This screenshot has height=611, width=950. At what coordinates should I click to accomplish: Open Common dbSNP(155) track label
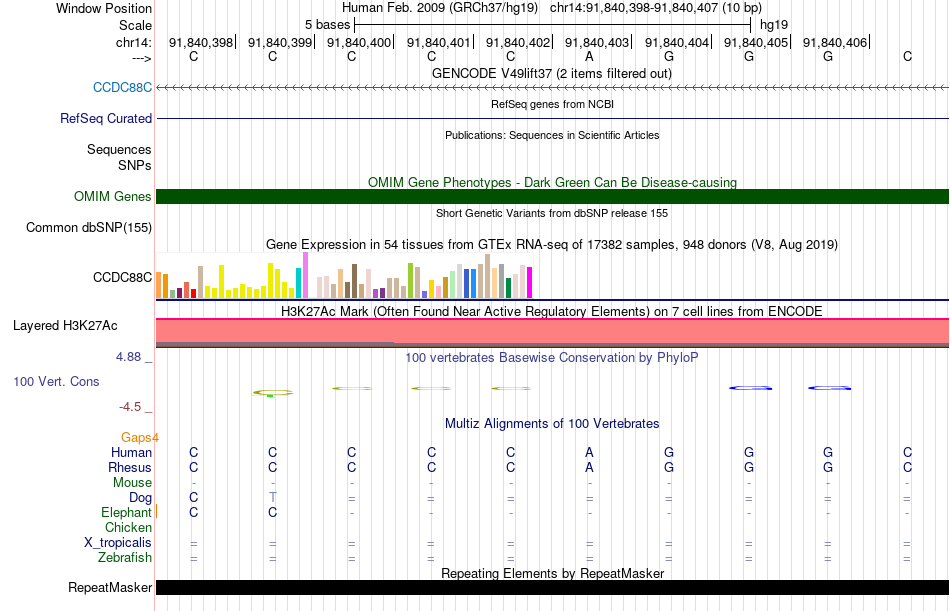pos(89,227)
